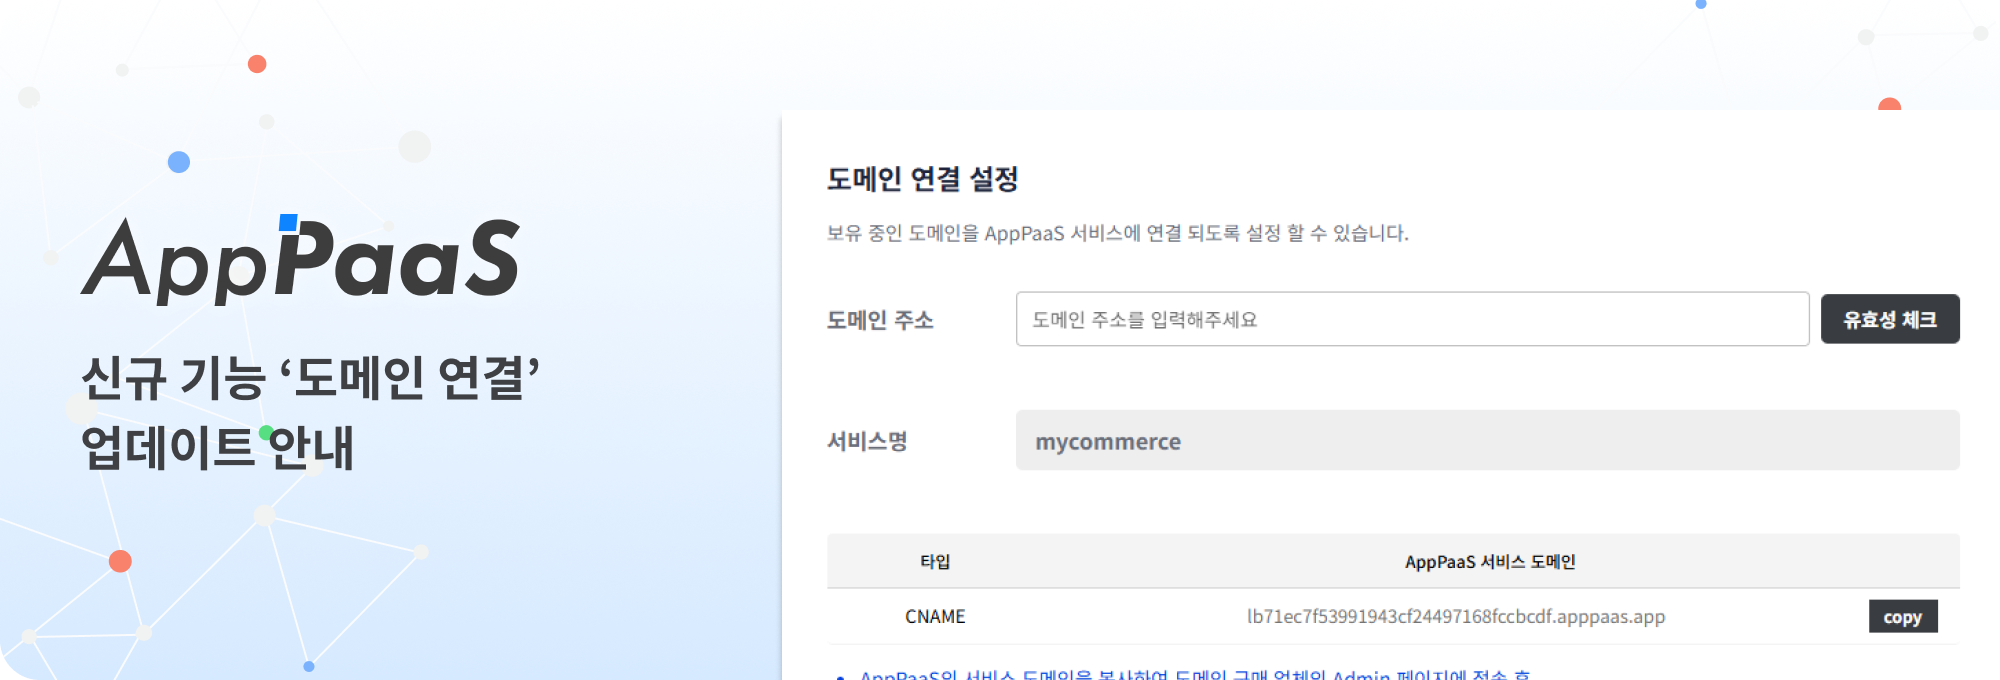2000x680 pixels.
Task: Click the copy button in CNAME row
Action: tap(1903, 616)
